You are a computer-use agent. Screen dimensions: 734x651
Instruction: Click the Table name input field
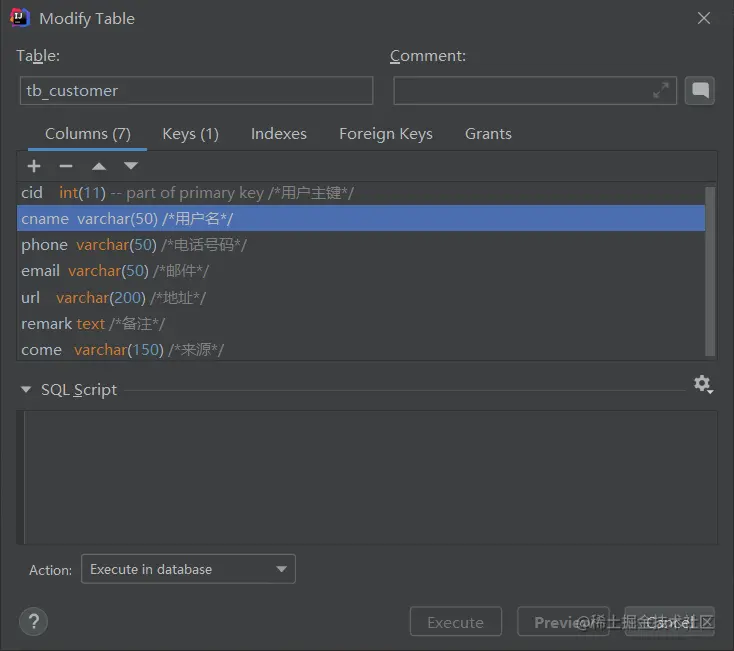(196, 91)
